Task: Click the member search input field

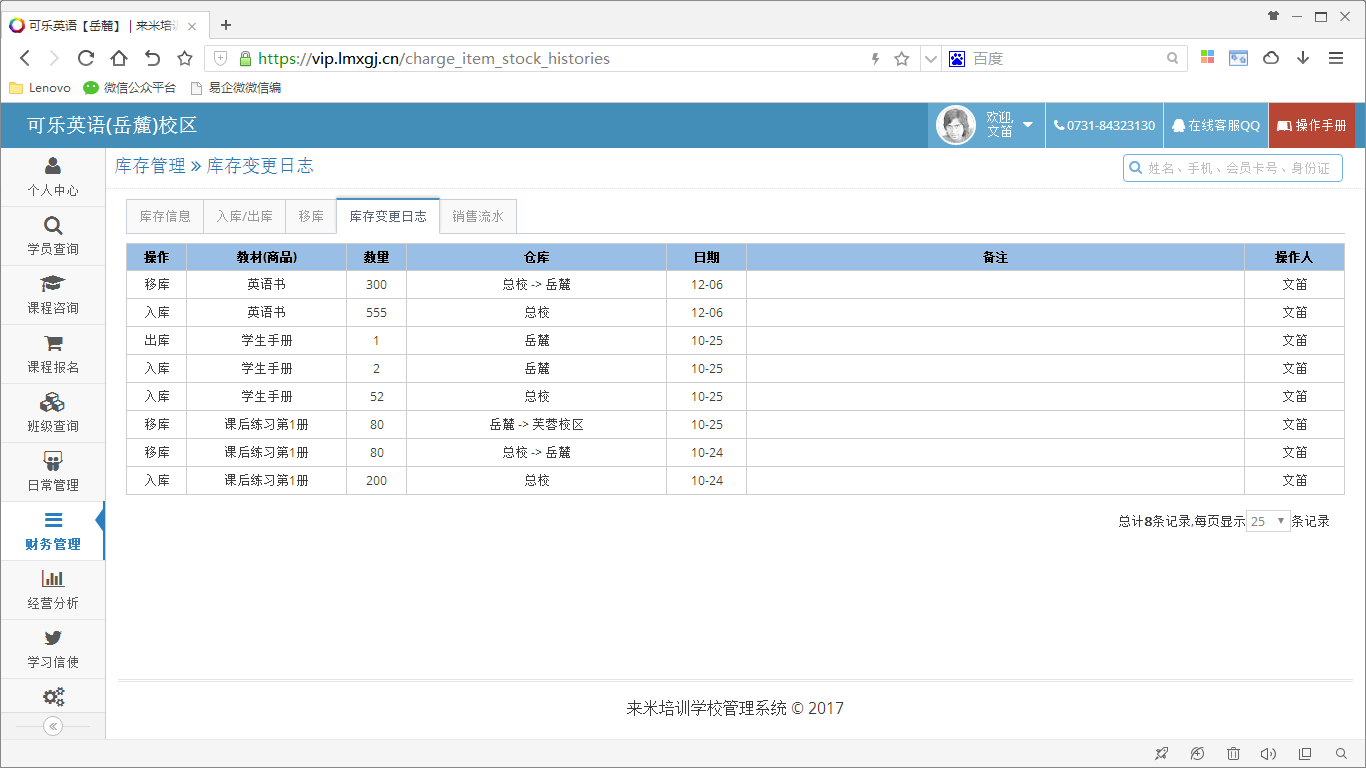Action: [1240, 168]
